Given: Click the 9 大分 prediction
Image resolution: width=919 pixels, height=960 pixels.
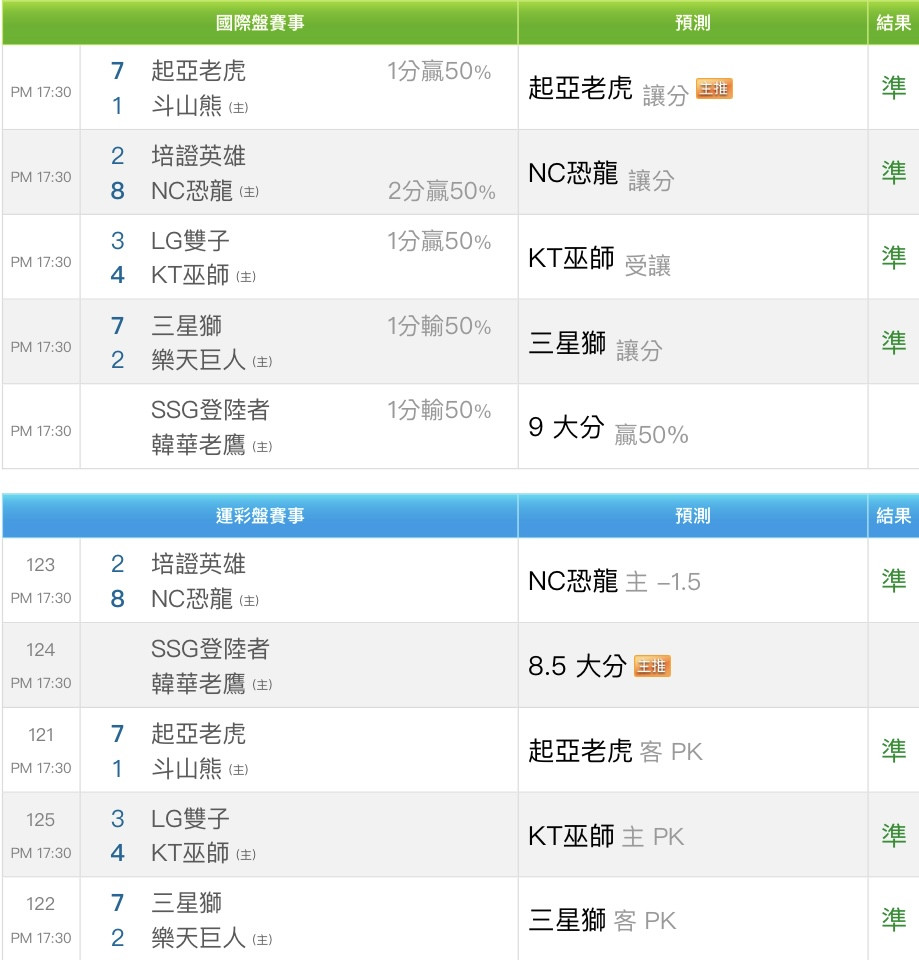Looking at the screenshot, I should pyautogui.click(x=566, y=427).
